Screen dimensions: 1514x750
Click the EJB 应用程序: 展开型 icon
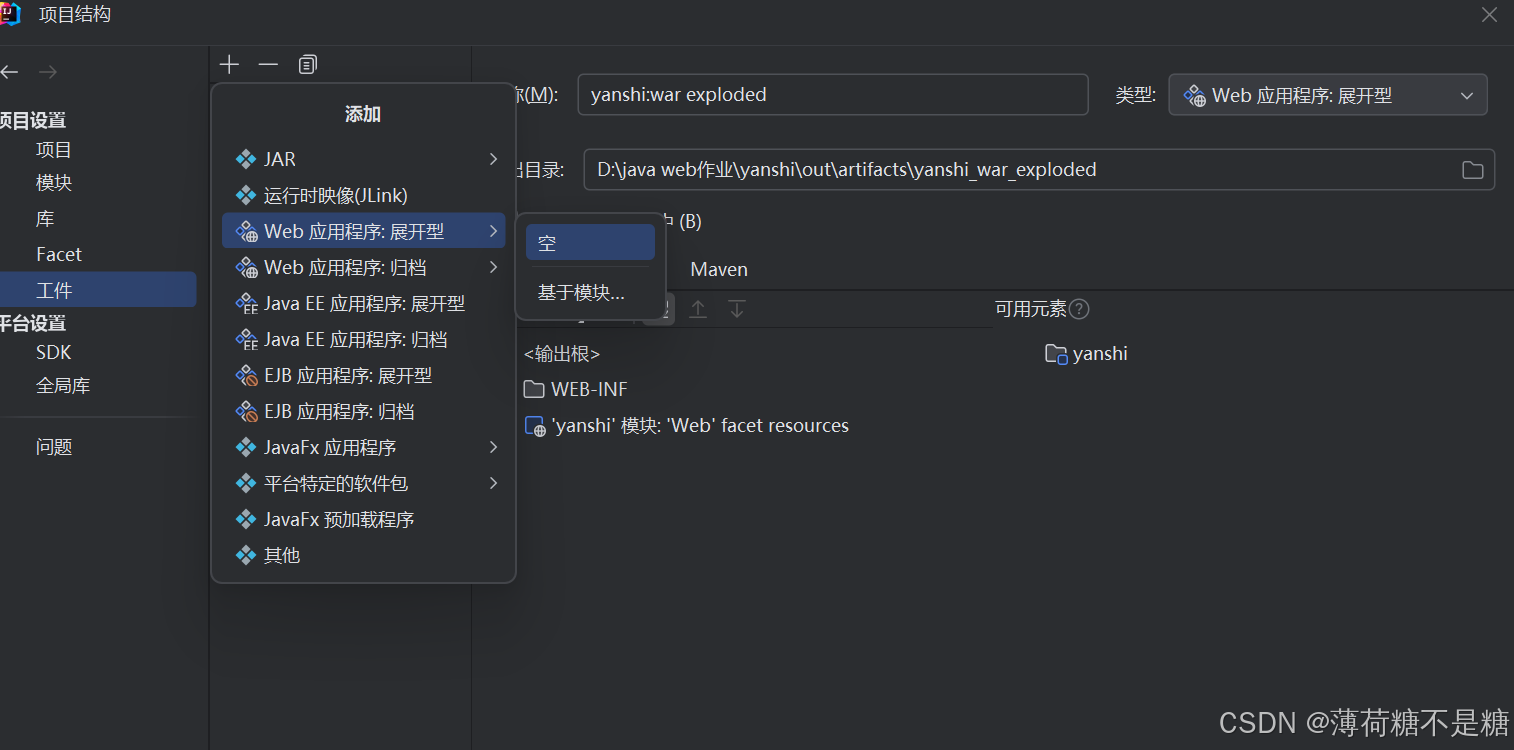click(x=246, y=375)
